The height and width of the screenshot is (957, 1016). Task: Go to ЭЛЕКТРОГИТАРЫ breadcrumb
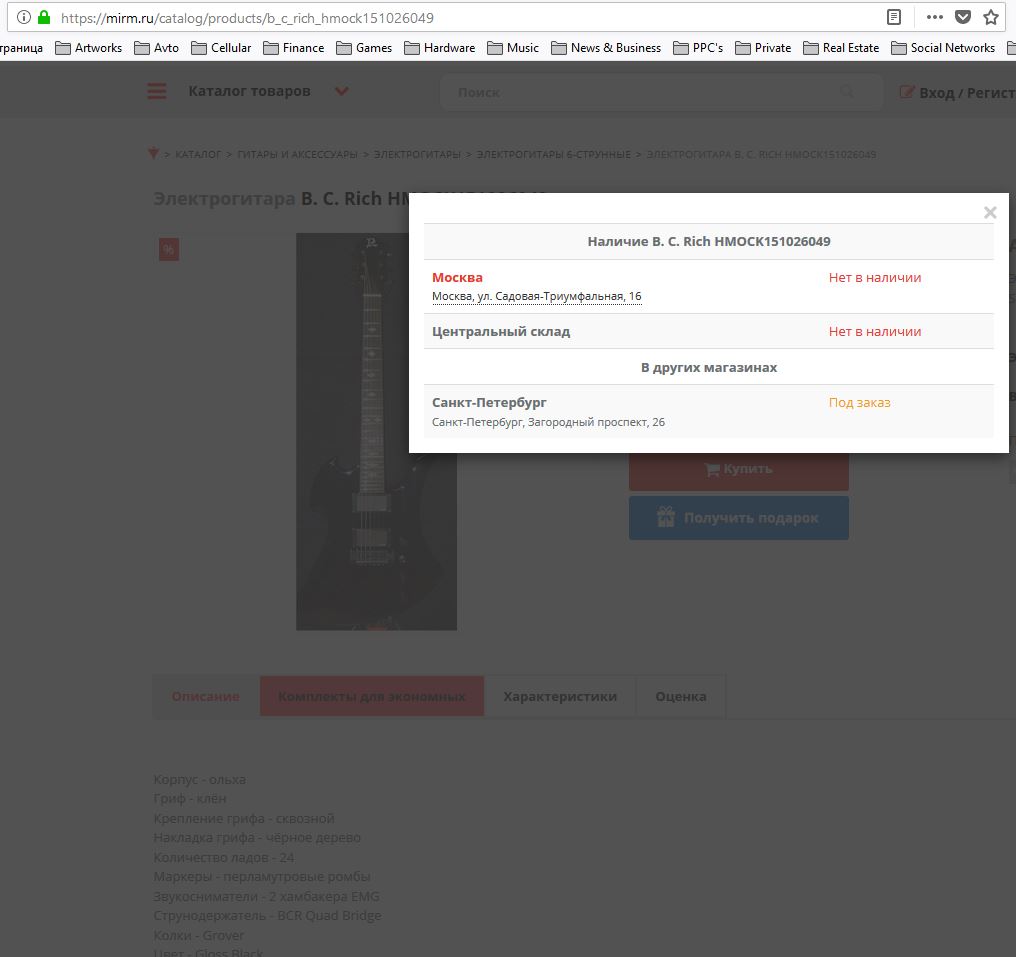pyautogui.click(x=417, y=154)
